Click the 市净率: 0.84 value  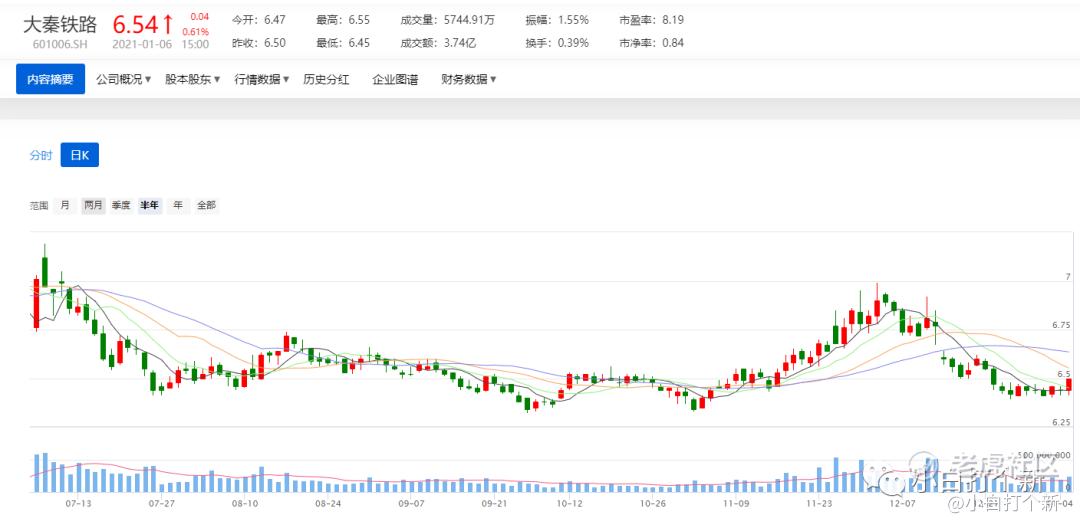652,43
